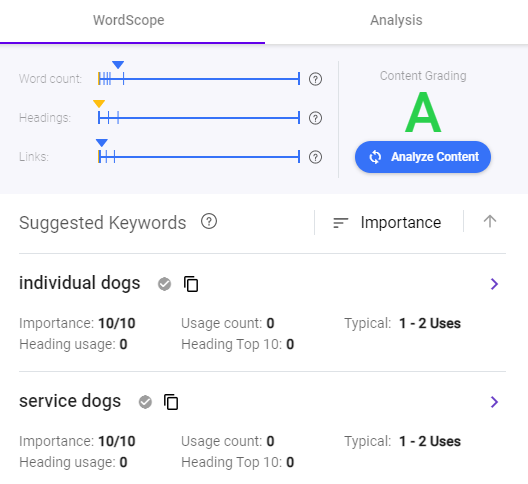Click the yellow Headings slider marker
The image size is (528, 484).
coord(99,104)
